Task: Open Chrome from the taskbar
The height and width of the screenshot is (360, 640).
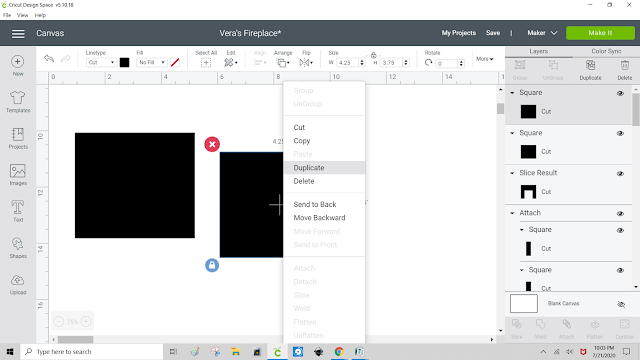Action: point(339,351)
